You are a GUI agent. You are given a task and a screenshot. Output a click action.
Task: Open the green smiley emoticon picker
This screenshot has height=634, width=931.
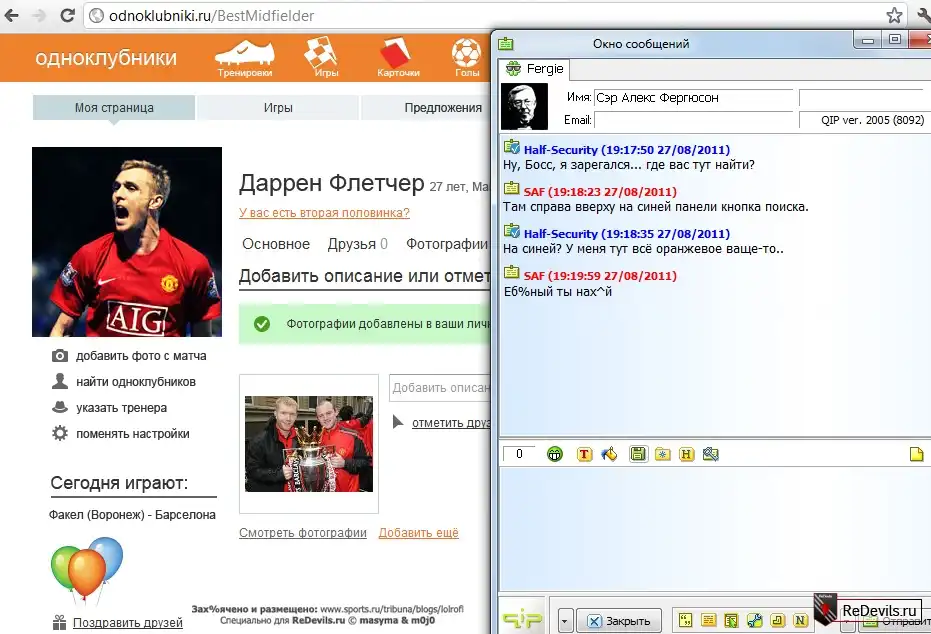coord(555,454)
